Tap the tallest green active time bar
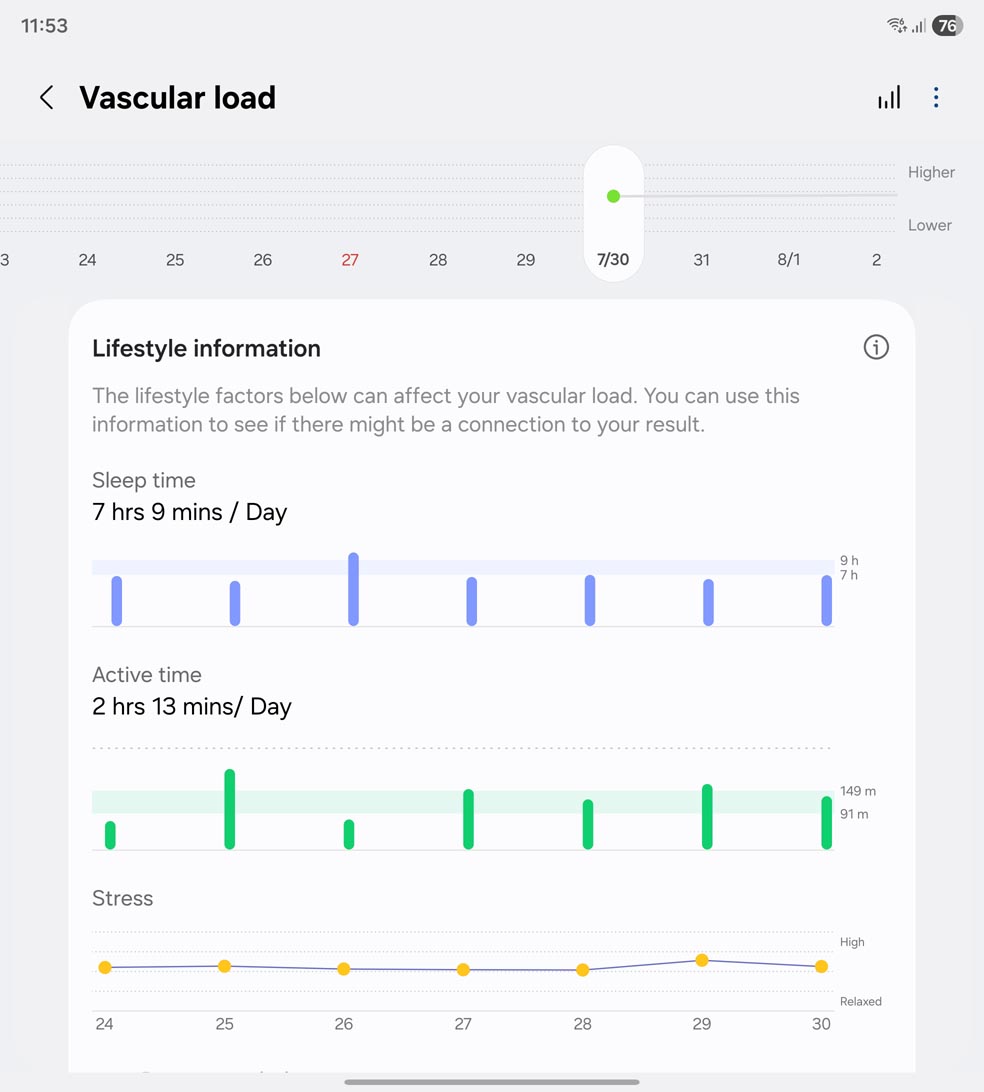Viewport: 984px width, 1092px height. coord(230,809)
